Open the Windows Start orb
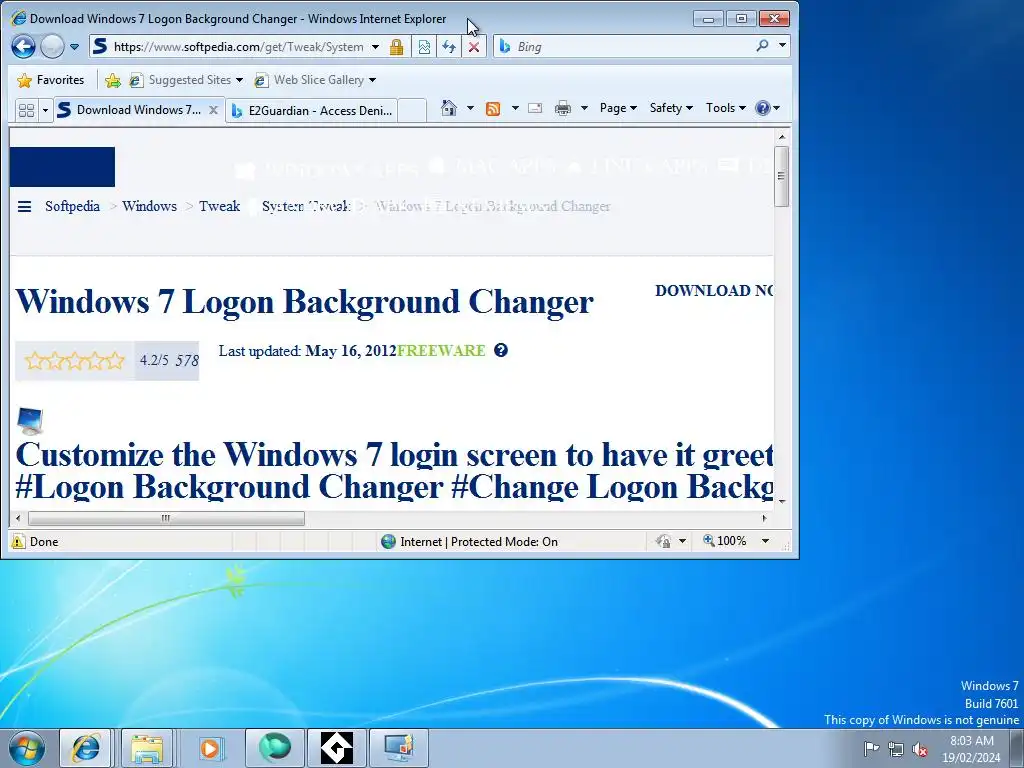This screenshot has width=1024, height=768. (27, 748)
